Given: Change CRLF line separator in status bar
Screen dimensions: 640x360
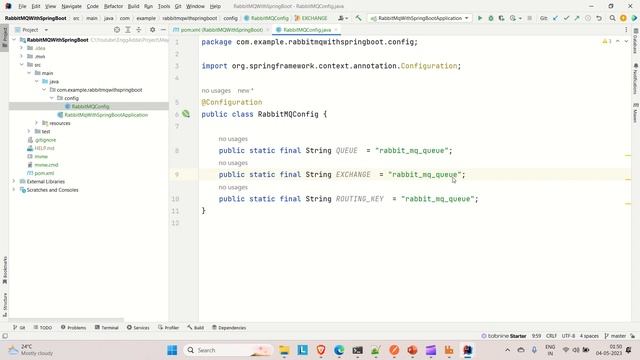Looking at the screenshot, I should pyautogui.click(x=551, y=336).
